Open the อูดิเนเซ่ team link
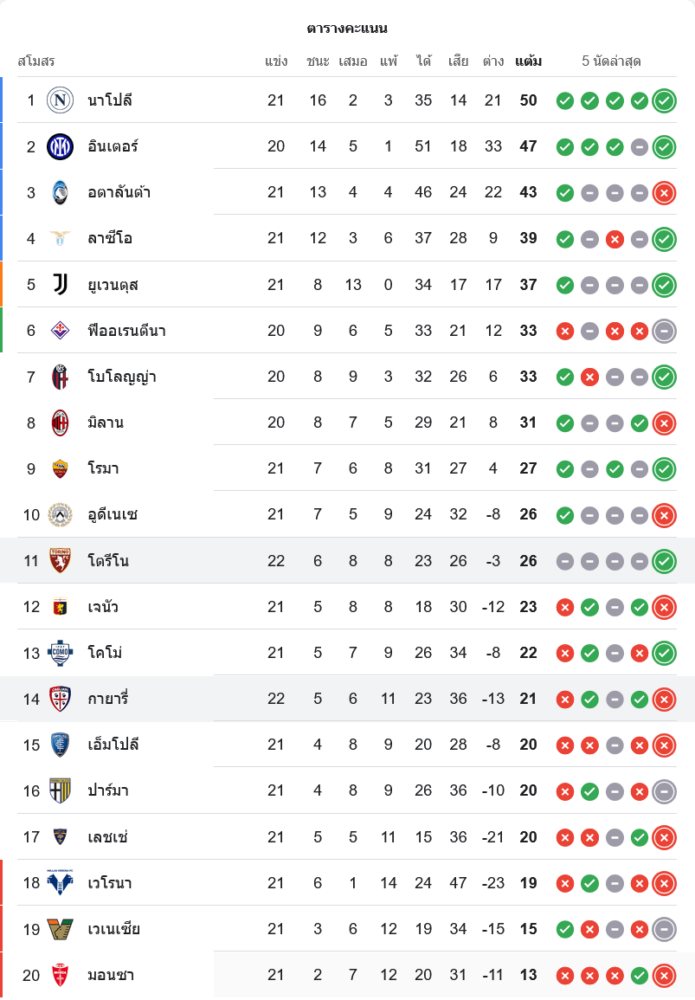 (x=113, y=515)
